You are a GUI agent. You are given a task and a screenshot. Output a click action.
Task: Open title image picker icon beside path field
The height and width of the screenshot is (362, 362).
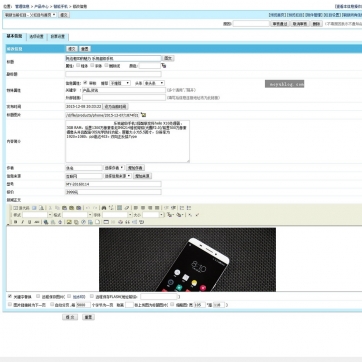[143, 115]
